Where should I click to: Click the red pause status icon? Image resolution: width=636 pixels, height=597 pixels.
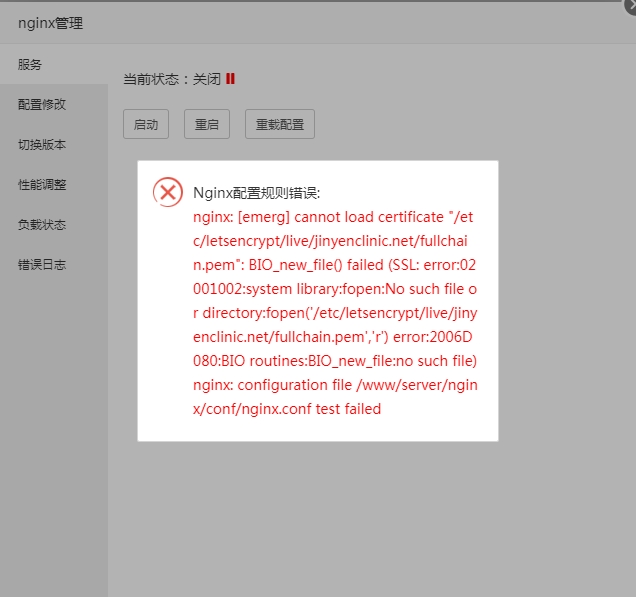[230, 79]
